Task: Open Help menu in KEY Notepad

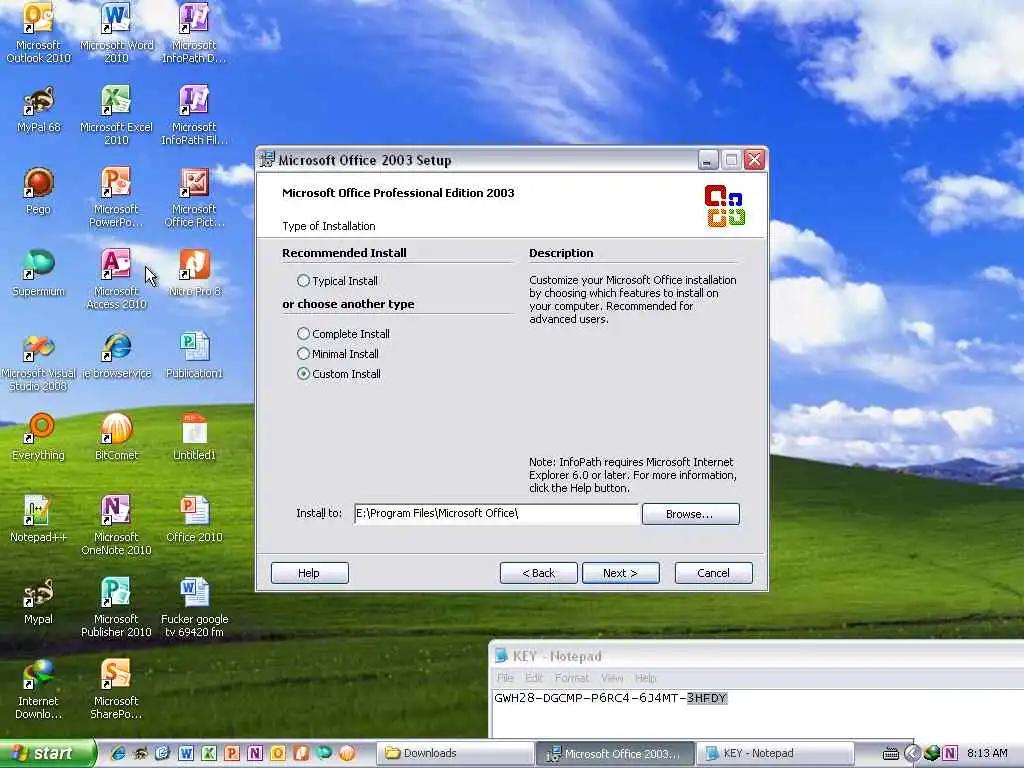Action: pyautogui.click(x=645, y=678)
